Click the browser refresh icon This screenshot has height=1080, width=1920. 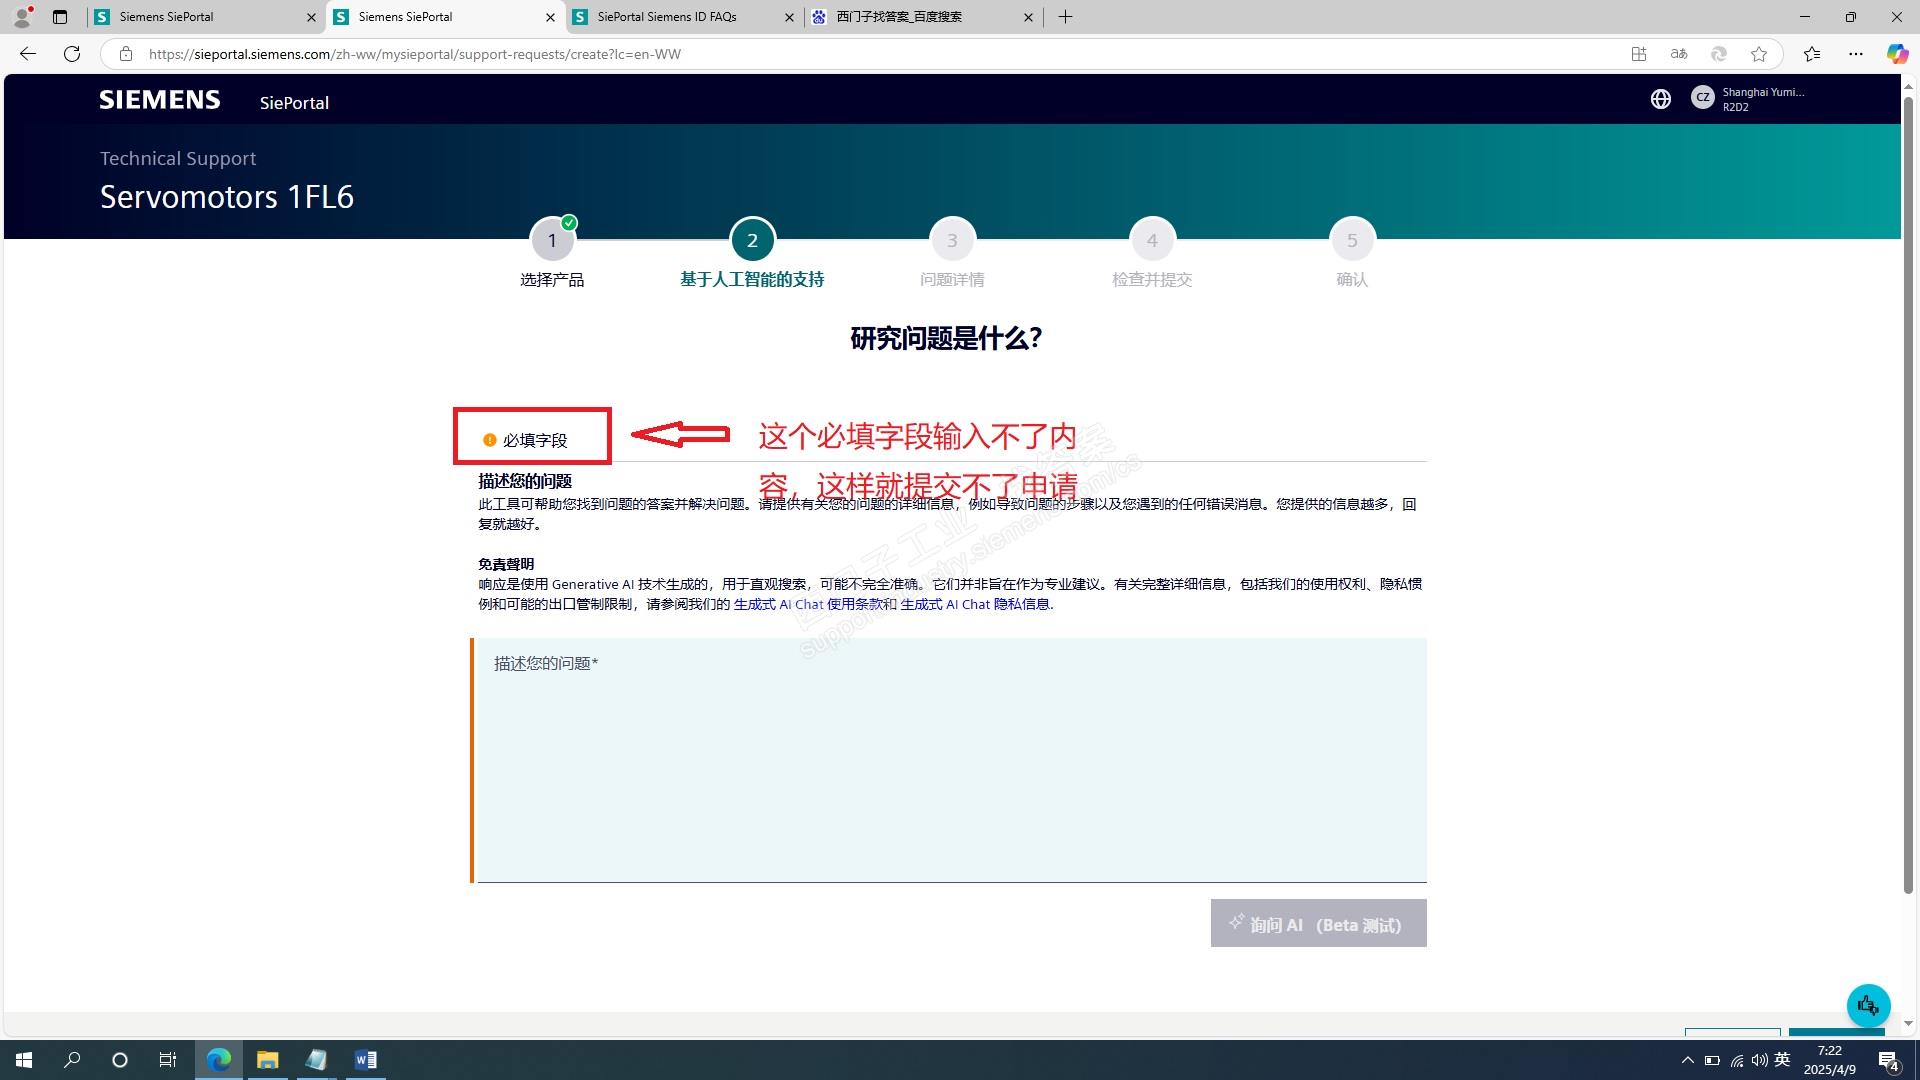pos(72,54)
